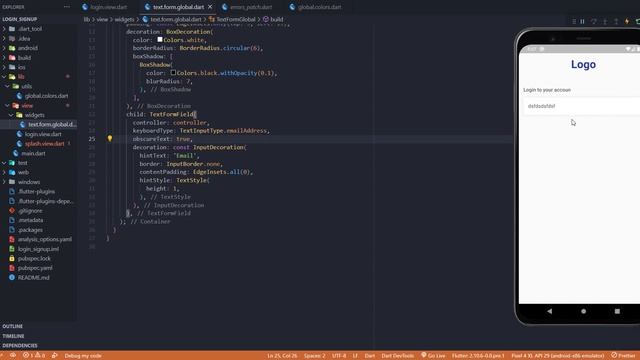Screen dimensions: 640x360
Task: Trigger Flutter hot reload lightning icon
Action: (627, 21)
